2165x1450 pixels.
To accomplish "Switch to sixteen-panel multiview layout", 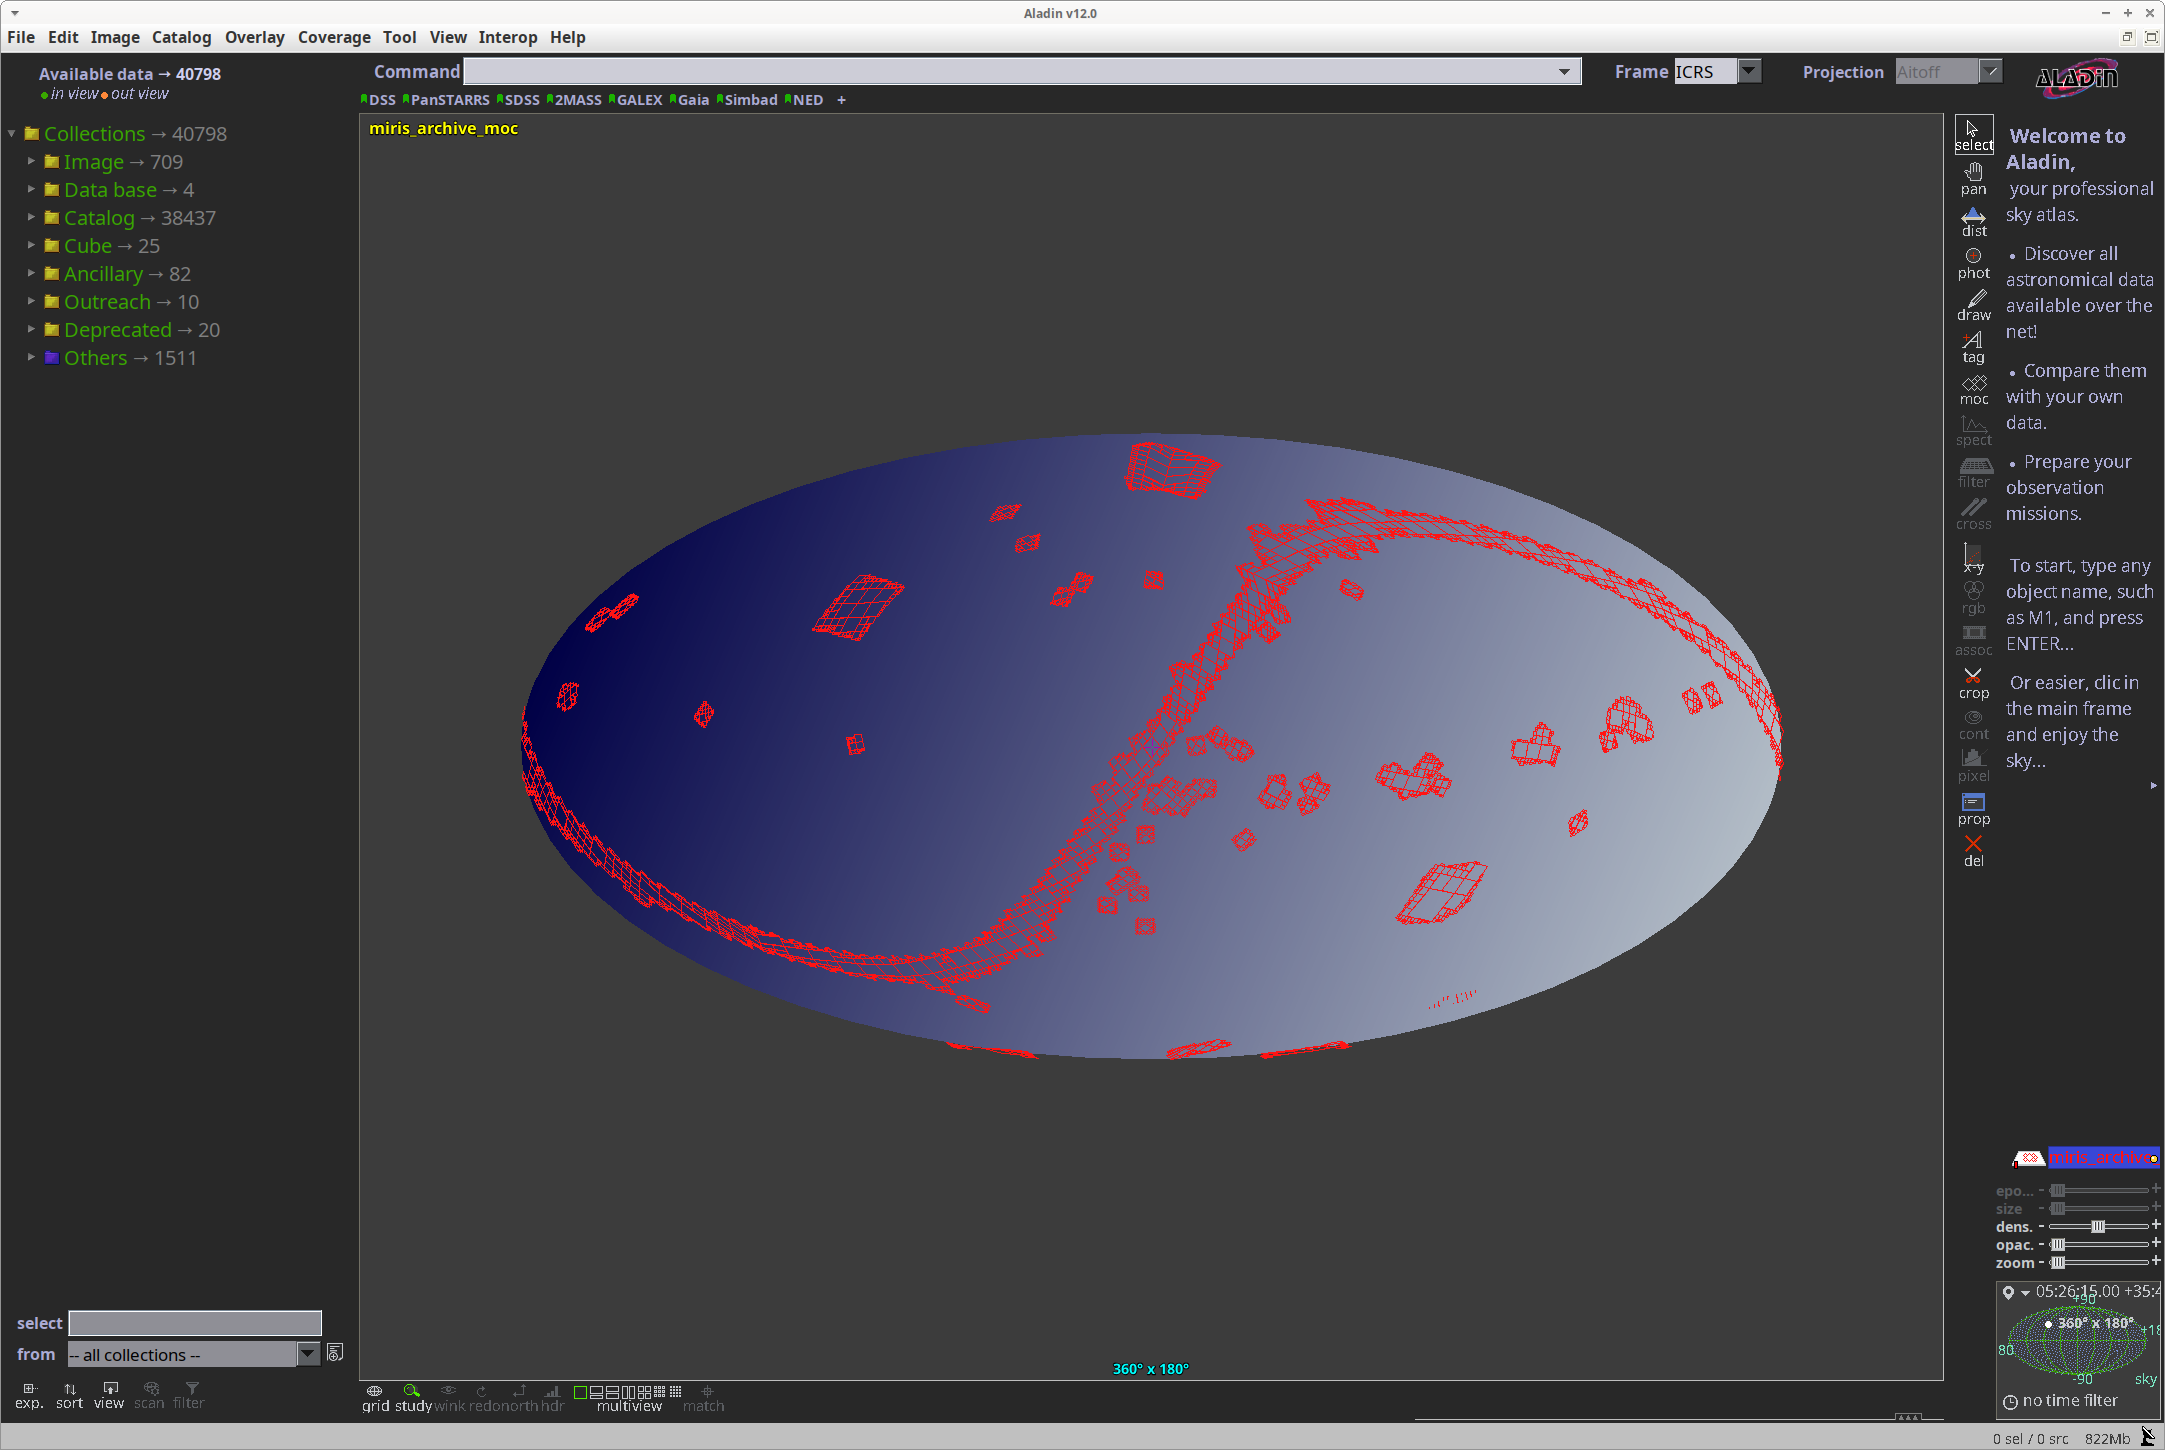I will click(x=676, y=1392).
